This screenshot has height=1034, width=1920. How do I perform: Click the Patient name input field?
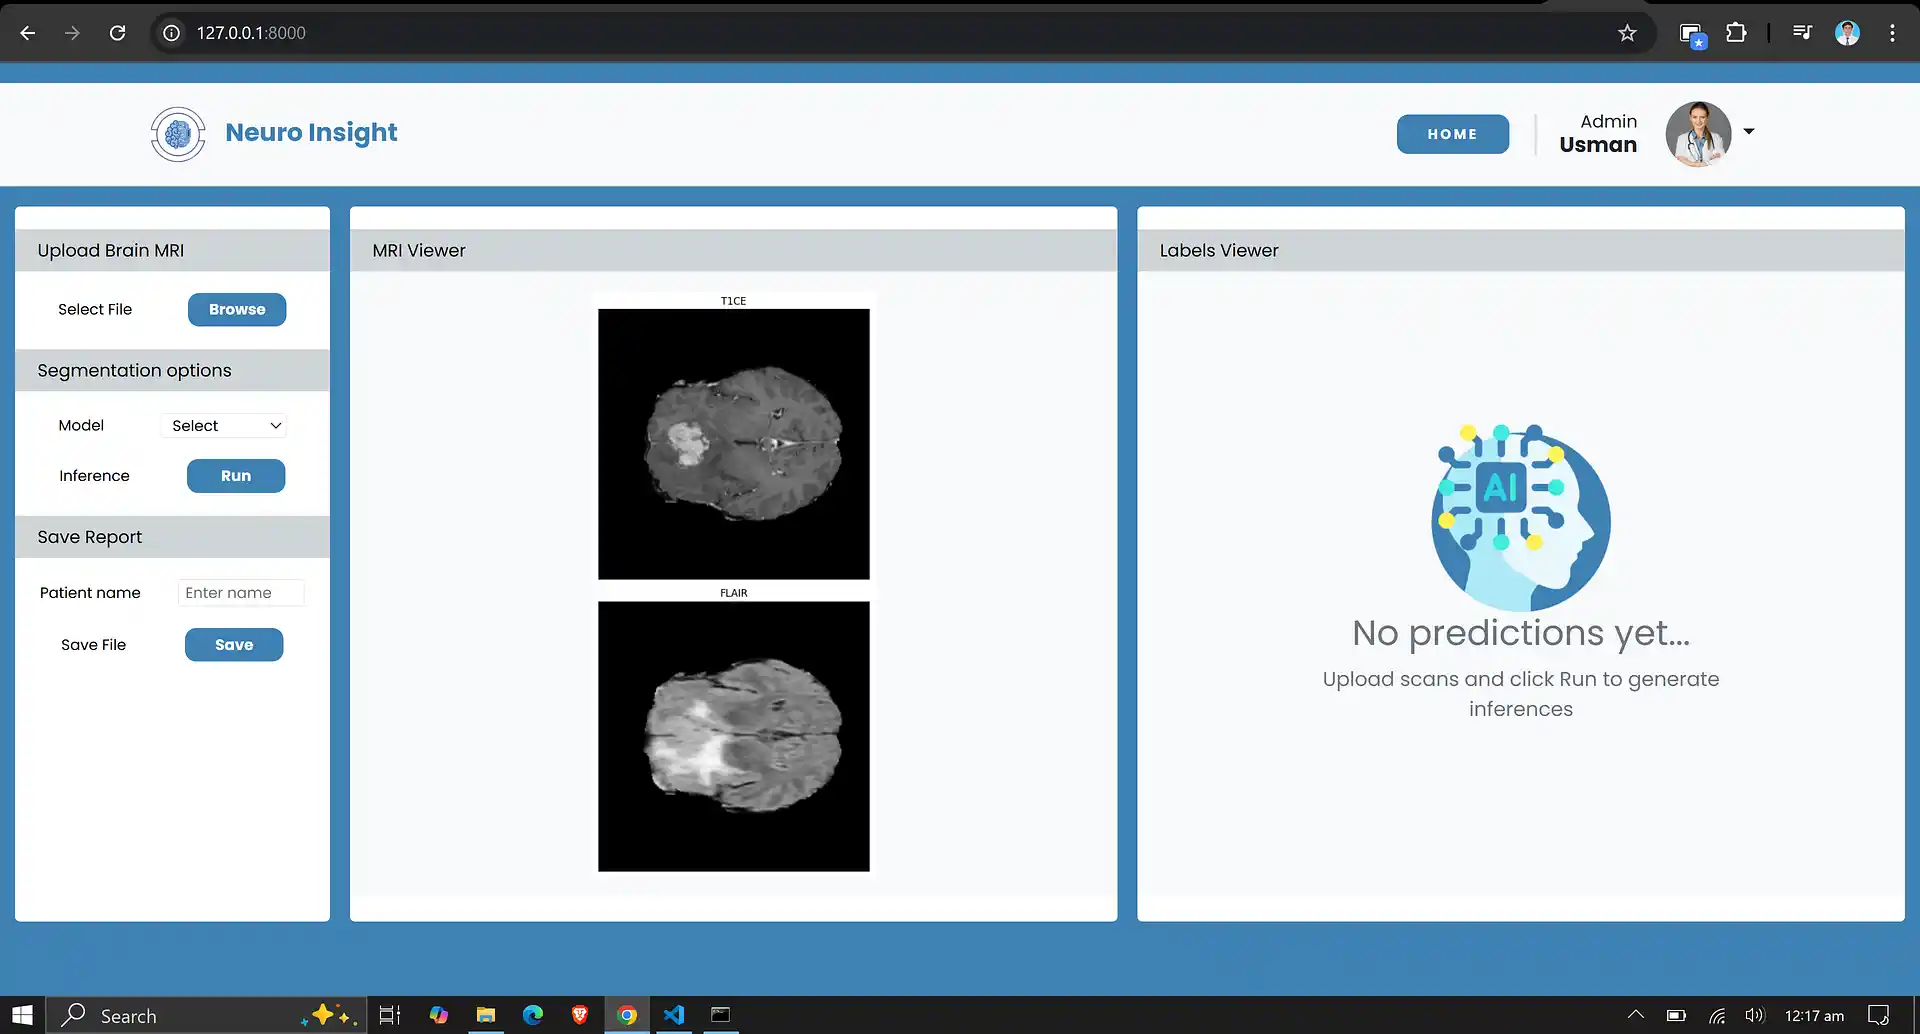tap(240, 592)
